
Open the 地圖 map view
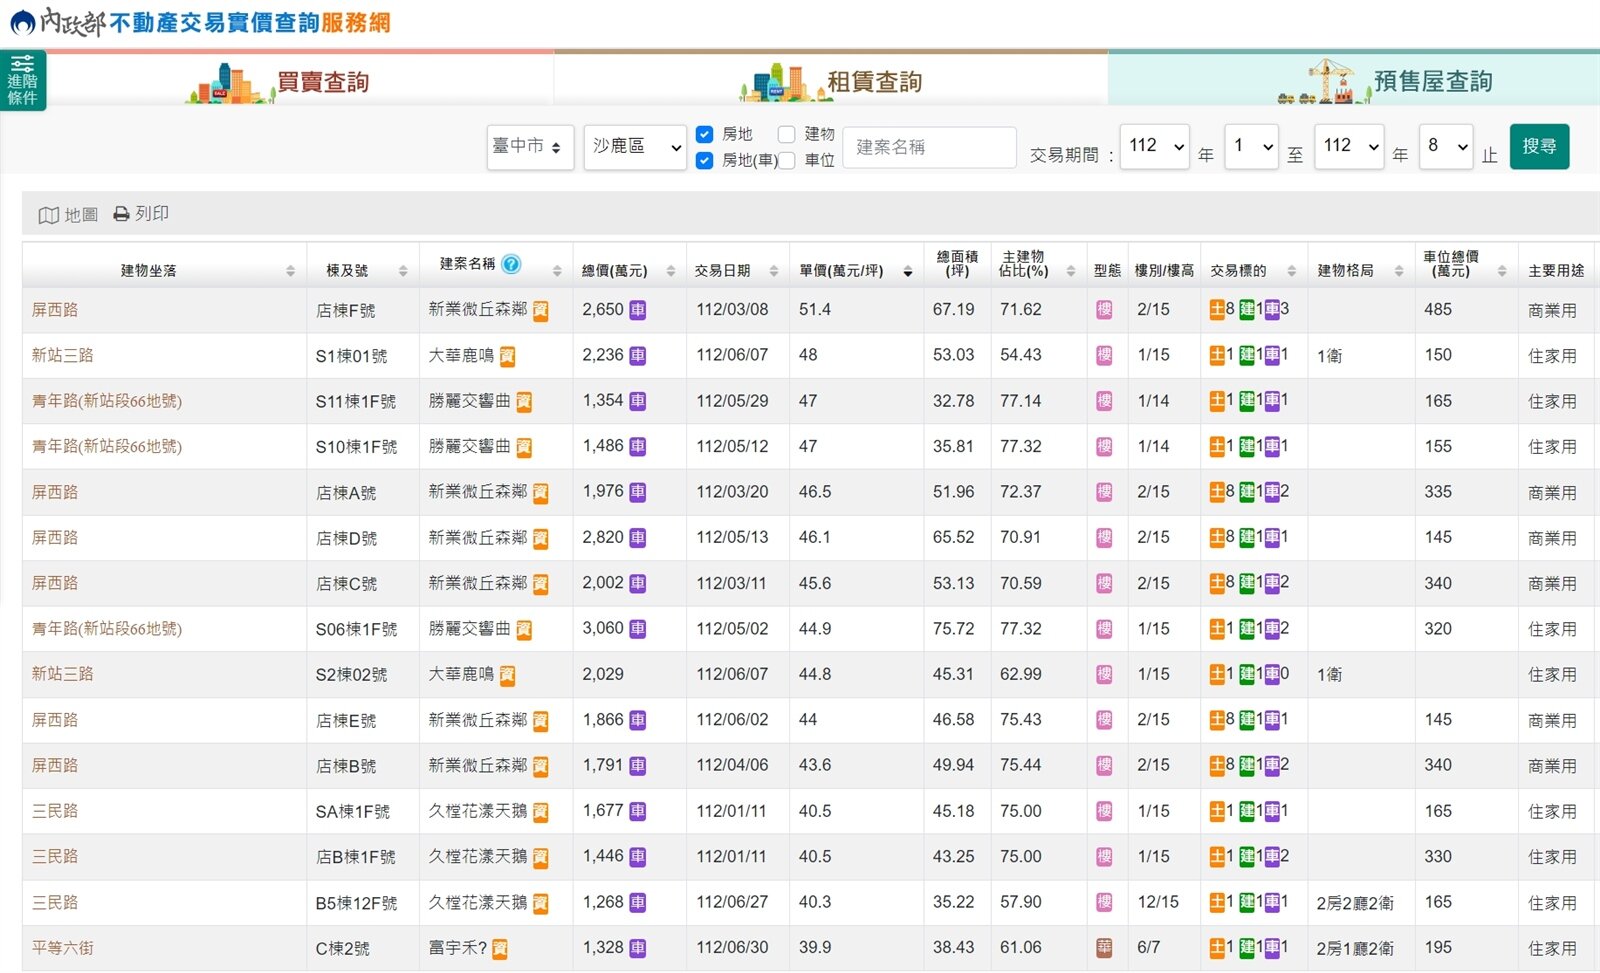(x=67, y=213)
